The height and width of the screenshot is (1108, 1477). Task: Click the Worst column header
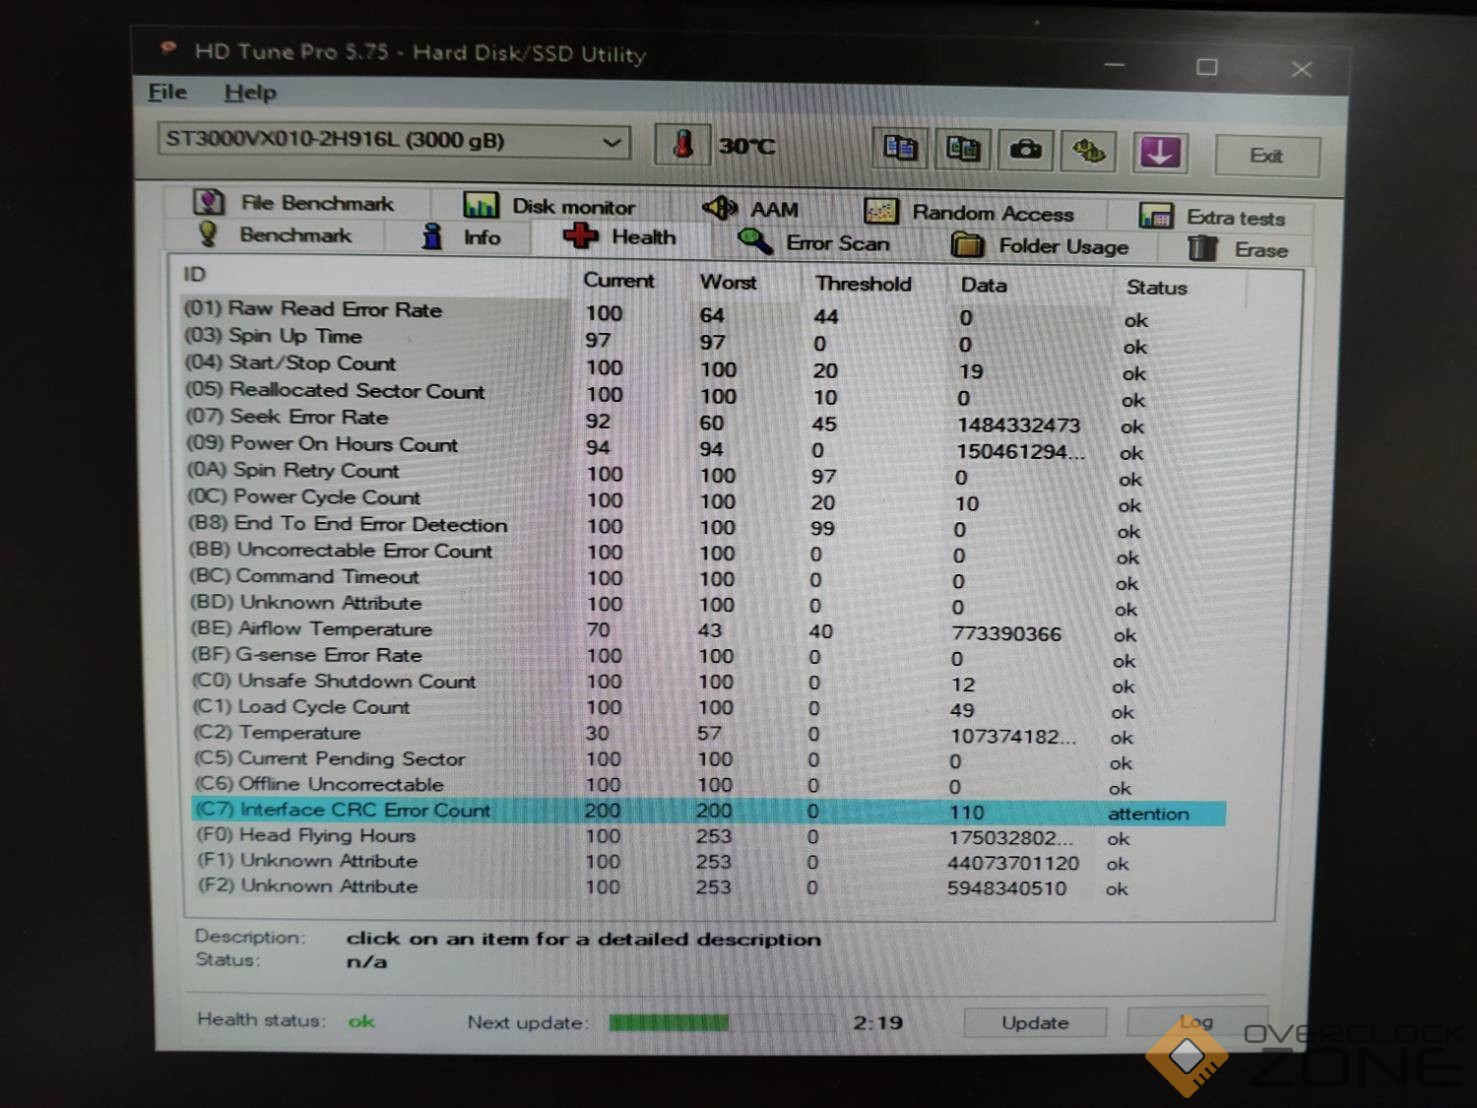[x=728, y=283]
